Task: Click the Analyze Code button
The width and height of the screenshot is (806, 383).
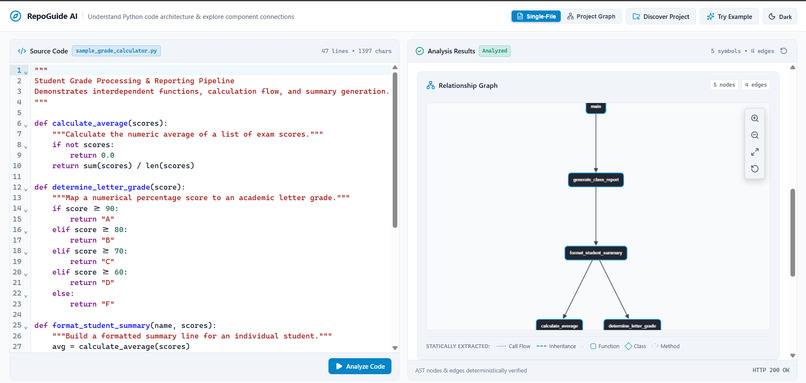Action: pyautogui.click(x=360, y=367)
